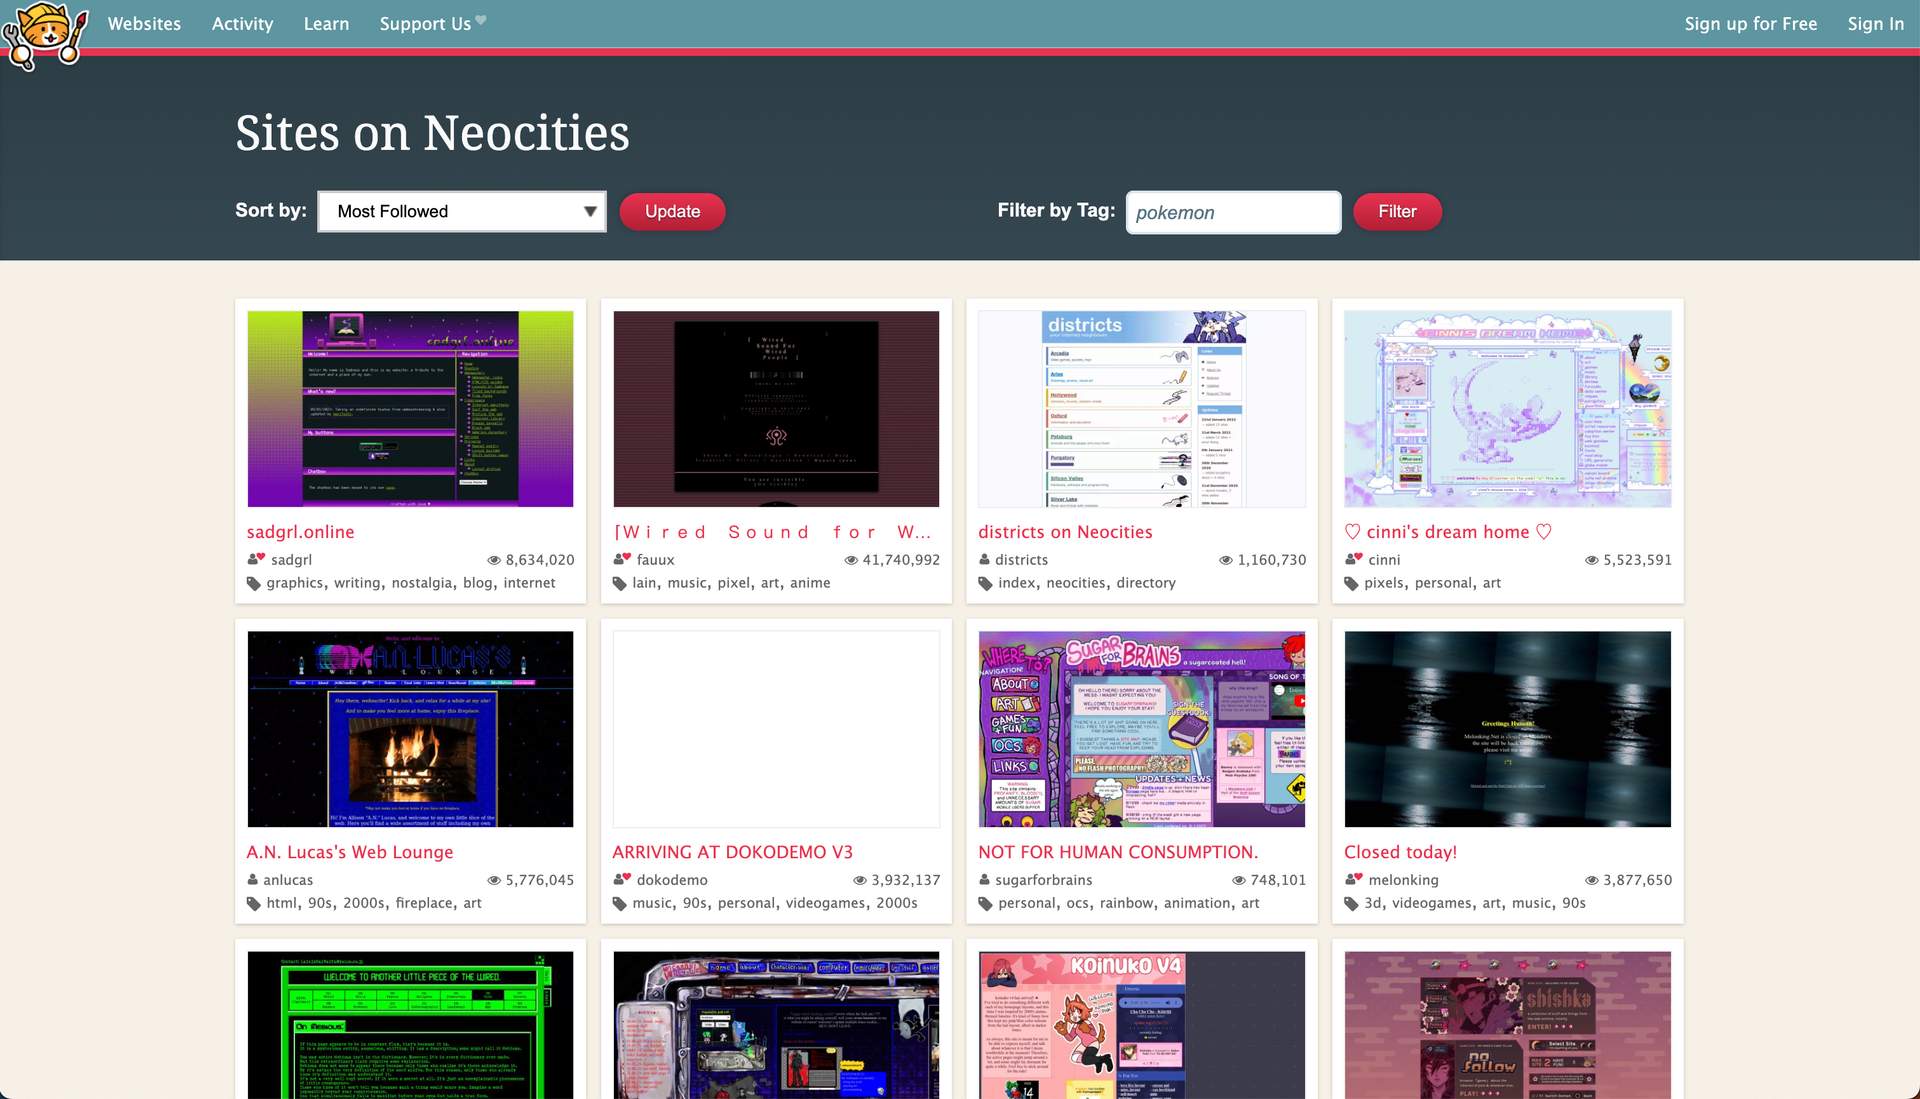Screen dimensions: 1920x1099
Task: Click the eye icon beside 8,634,020
Action: [494, 560]
